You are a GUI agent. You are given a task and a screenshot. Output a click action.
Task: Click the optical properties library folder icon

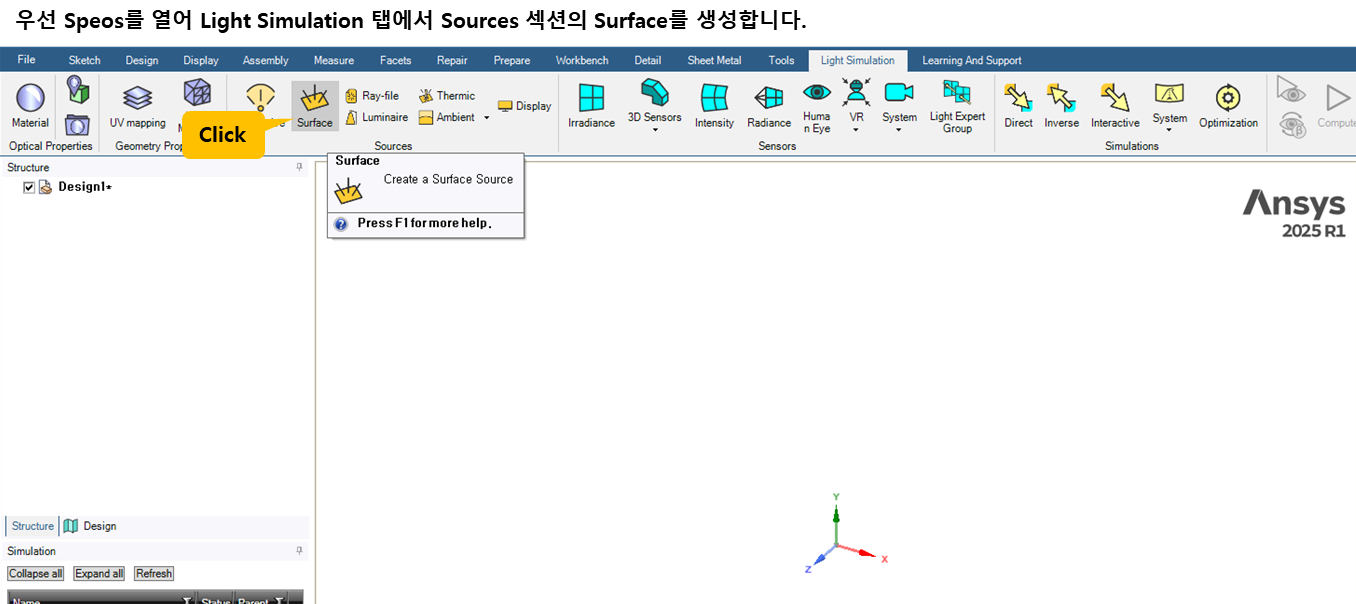(x=77, y=126)
